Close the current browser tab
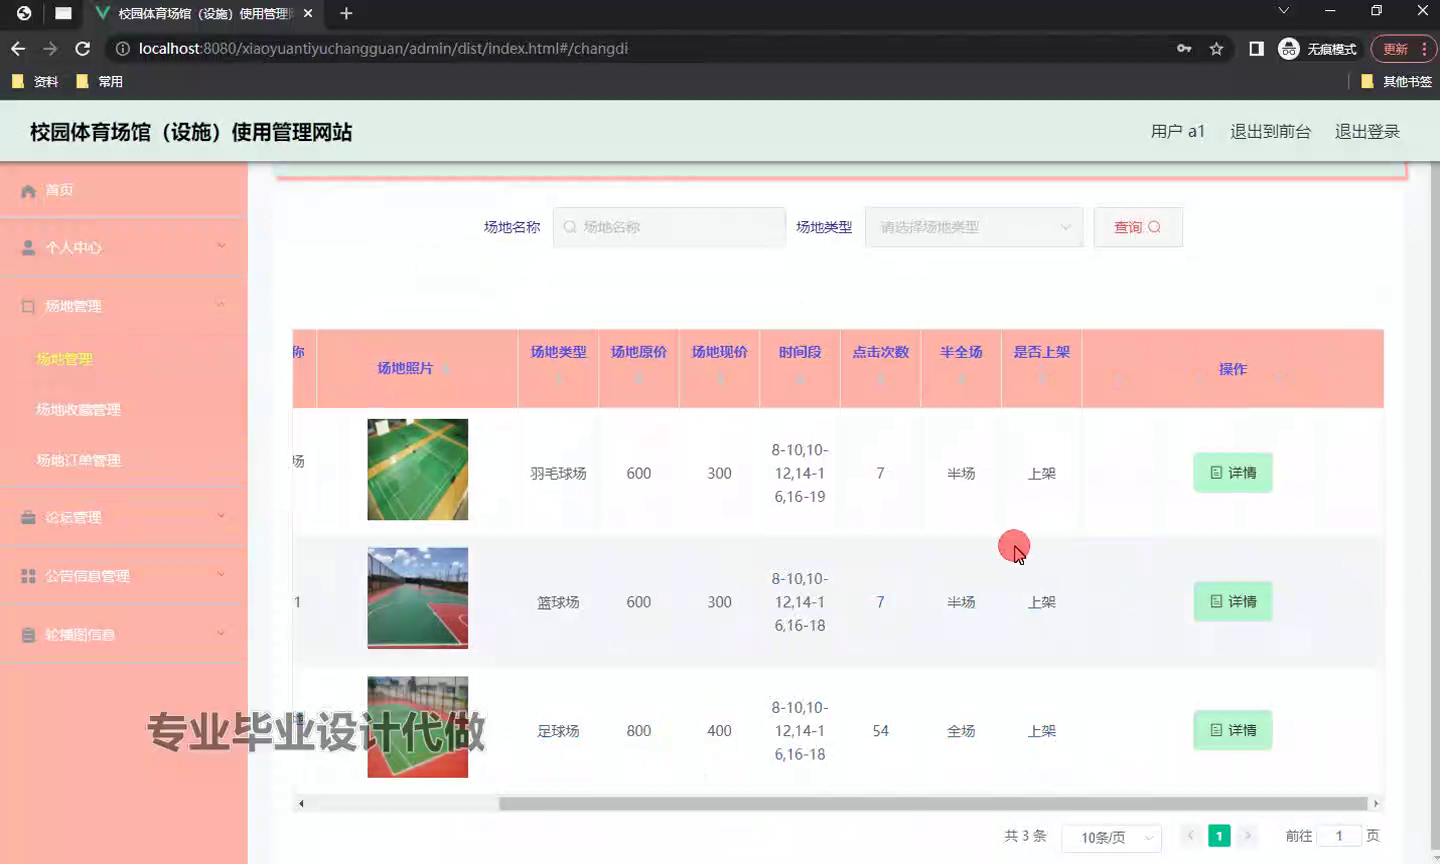The image size is (1440, 864). click(308, 13)
